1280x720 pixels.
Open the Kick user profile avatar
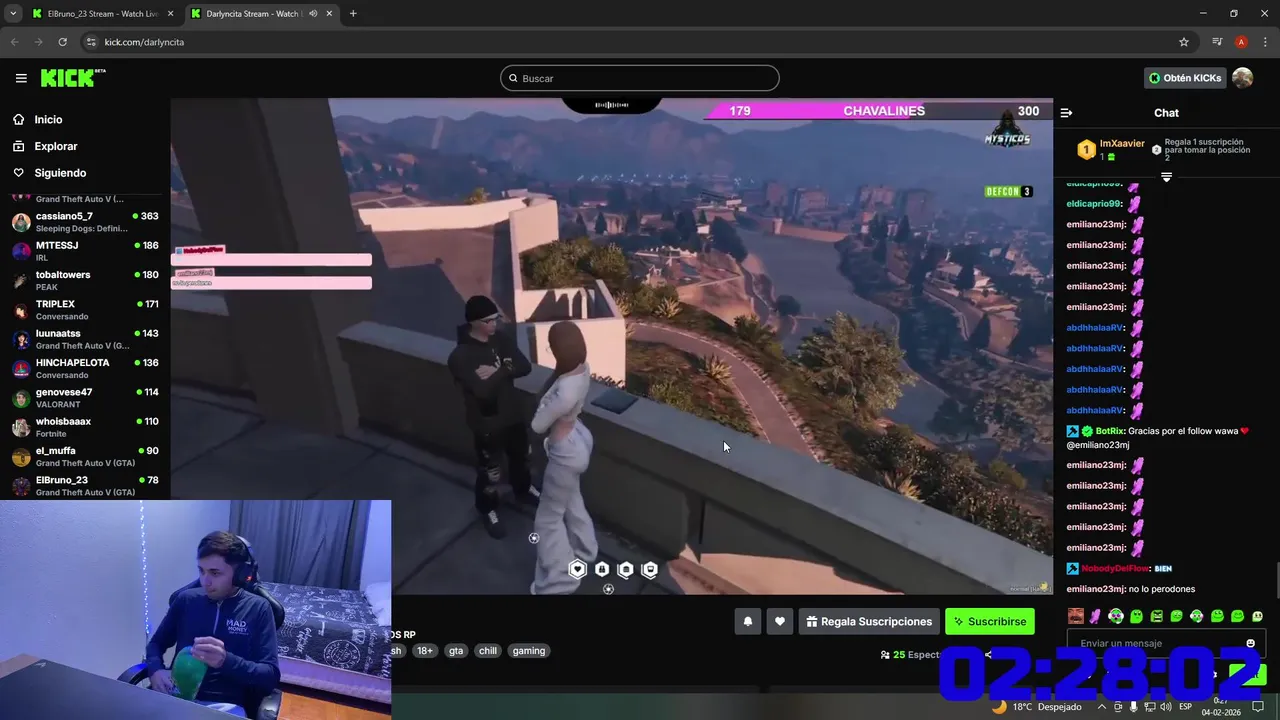pos(1242,78)
